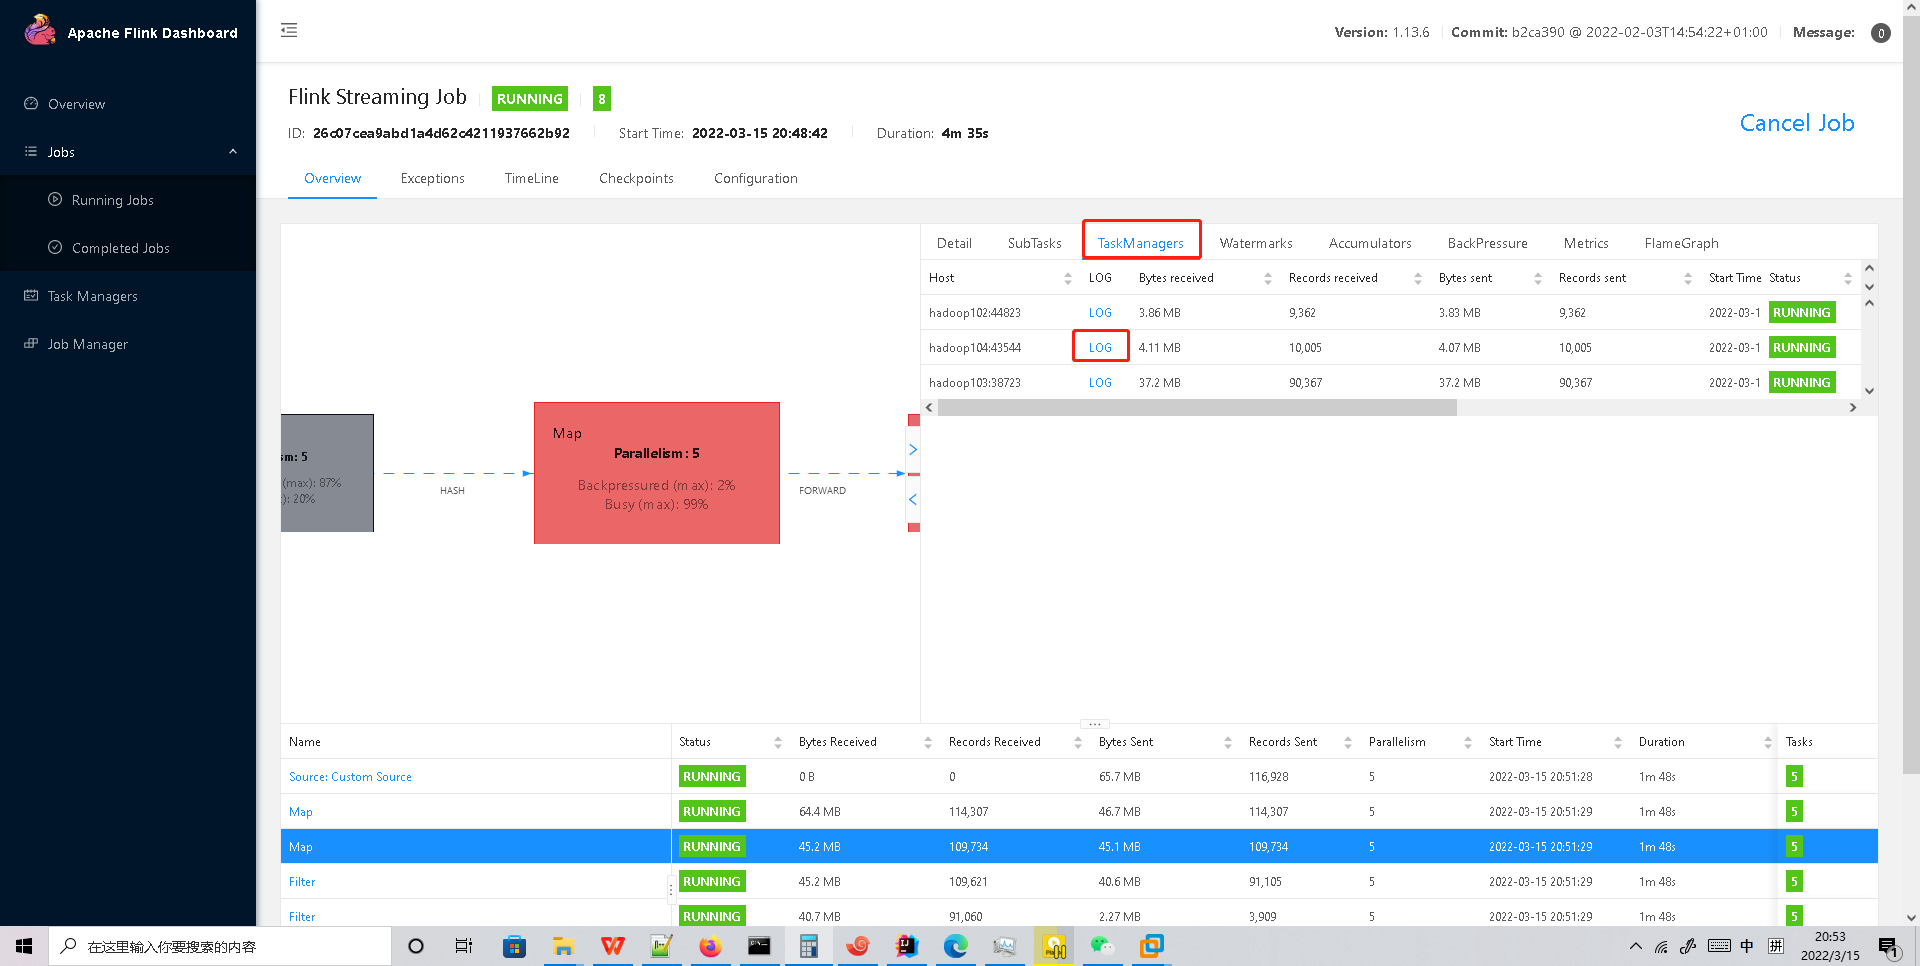Viewport: 1920px width, 966px height.
Task: Open the terminal window from the taskbar
Action: (x=759, y=946)
